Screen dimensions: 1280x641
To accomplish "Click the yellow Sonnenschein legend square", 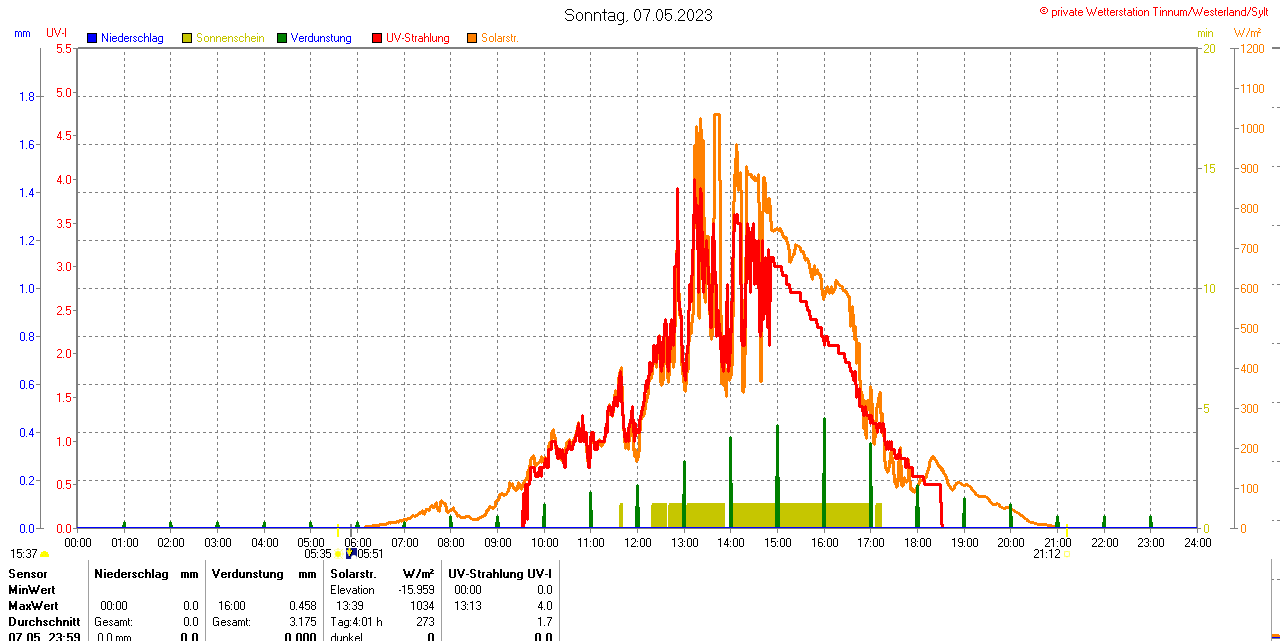I will pyautogui.click(x=187, y=38).
